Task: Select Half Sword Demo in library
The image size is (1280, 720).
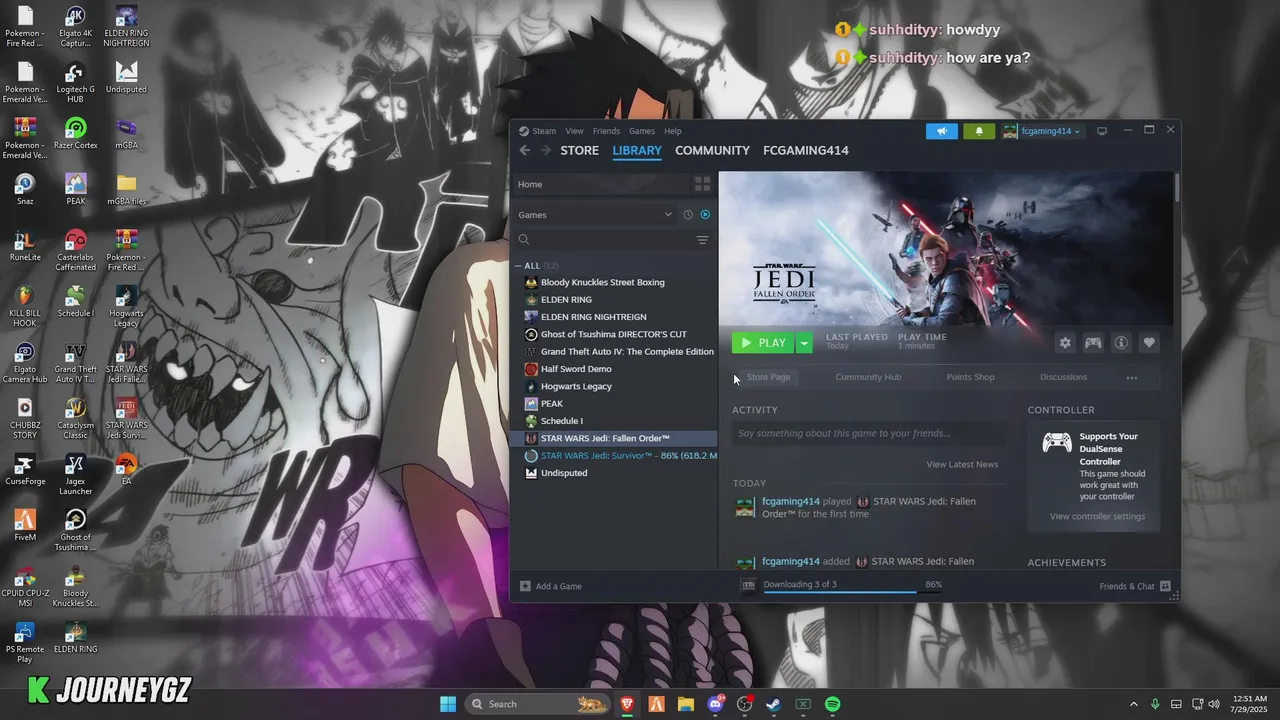Action: tap(575, 369)
